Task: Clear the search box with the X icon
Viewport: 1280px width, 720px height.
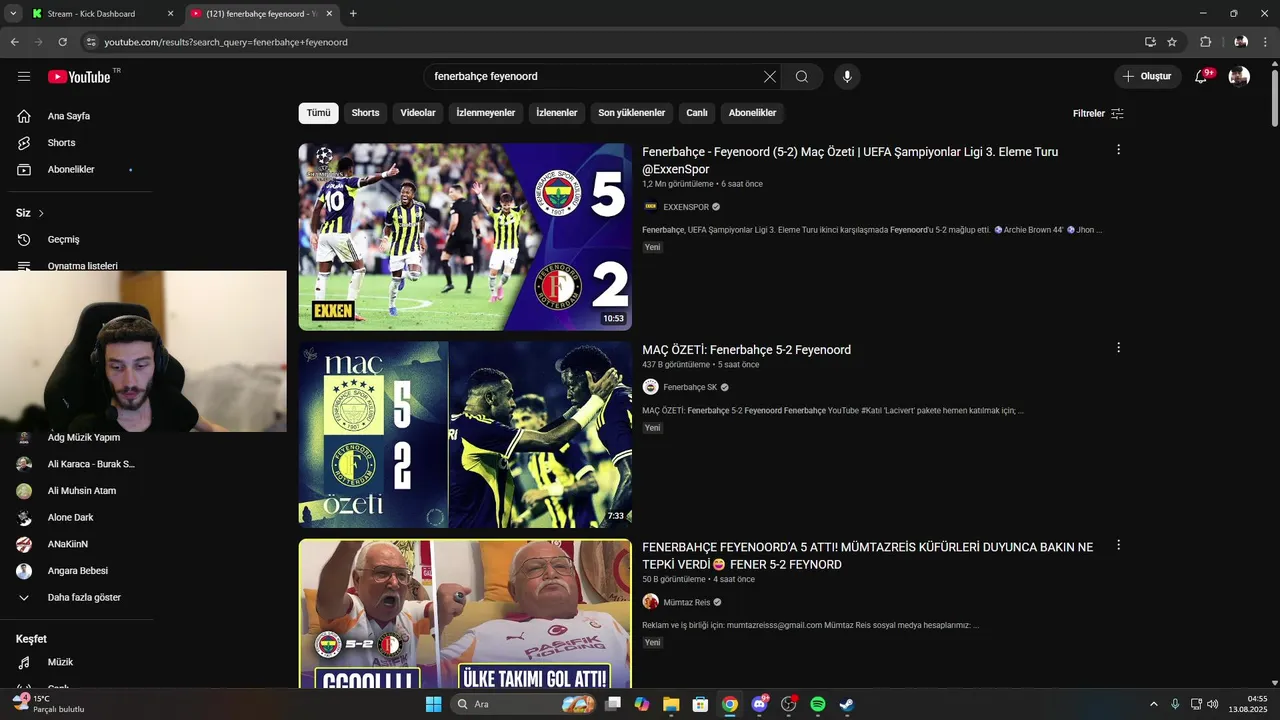Action: click(770, 77)
